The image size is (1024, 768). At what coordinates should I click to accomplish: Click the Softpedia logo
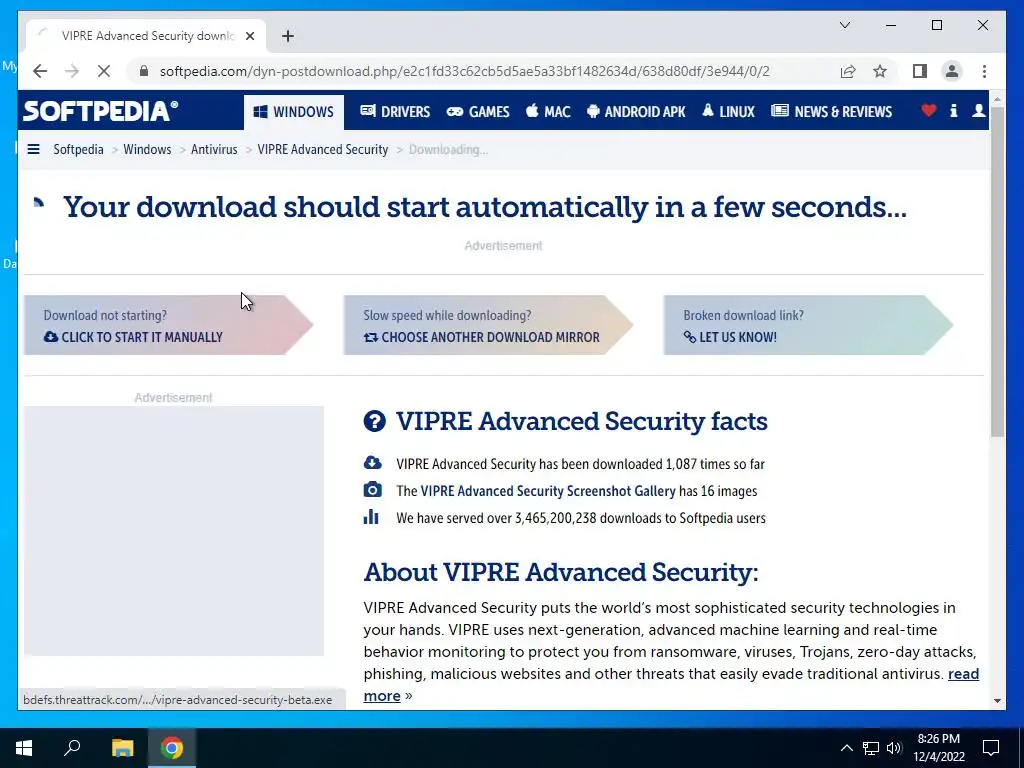[x=101, y=111]
